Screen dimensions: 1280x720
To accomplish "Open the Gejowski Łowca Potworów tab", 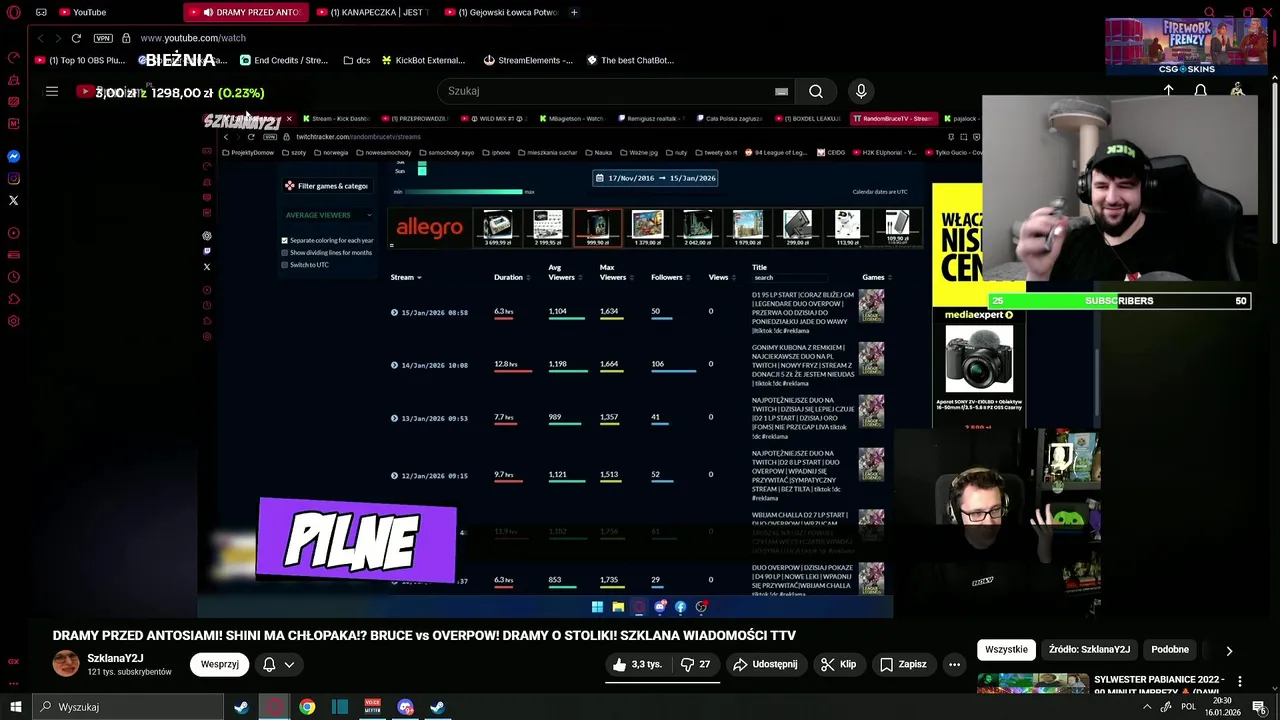I will (x=500, y=12).
